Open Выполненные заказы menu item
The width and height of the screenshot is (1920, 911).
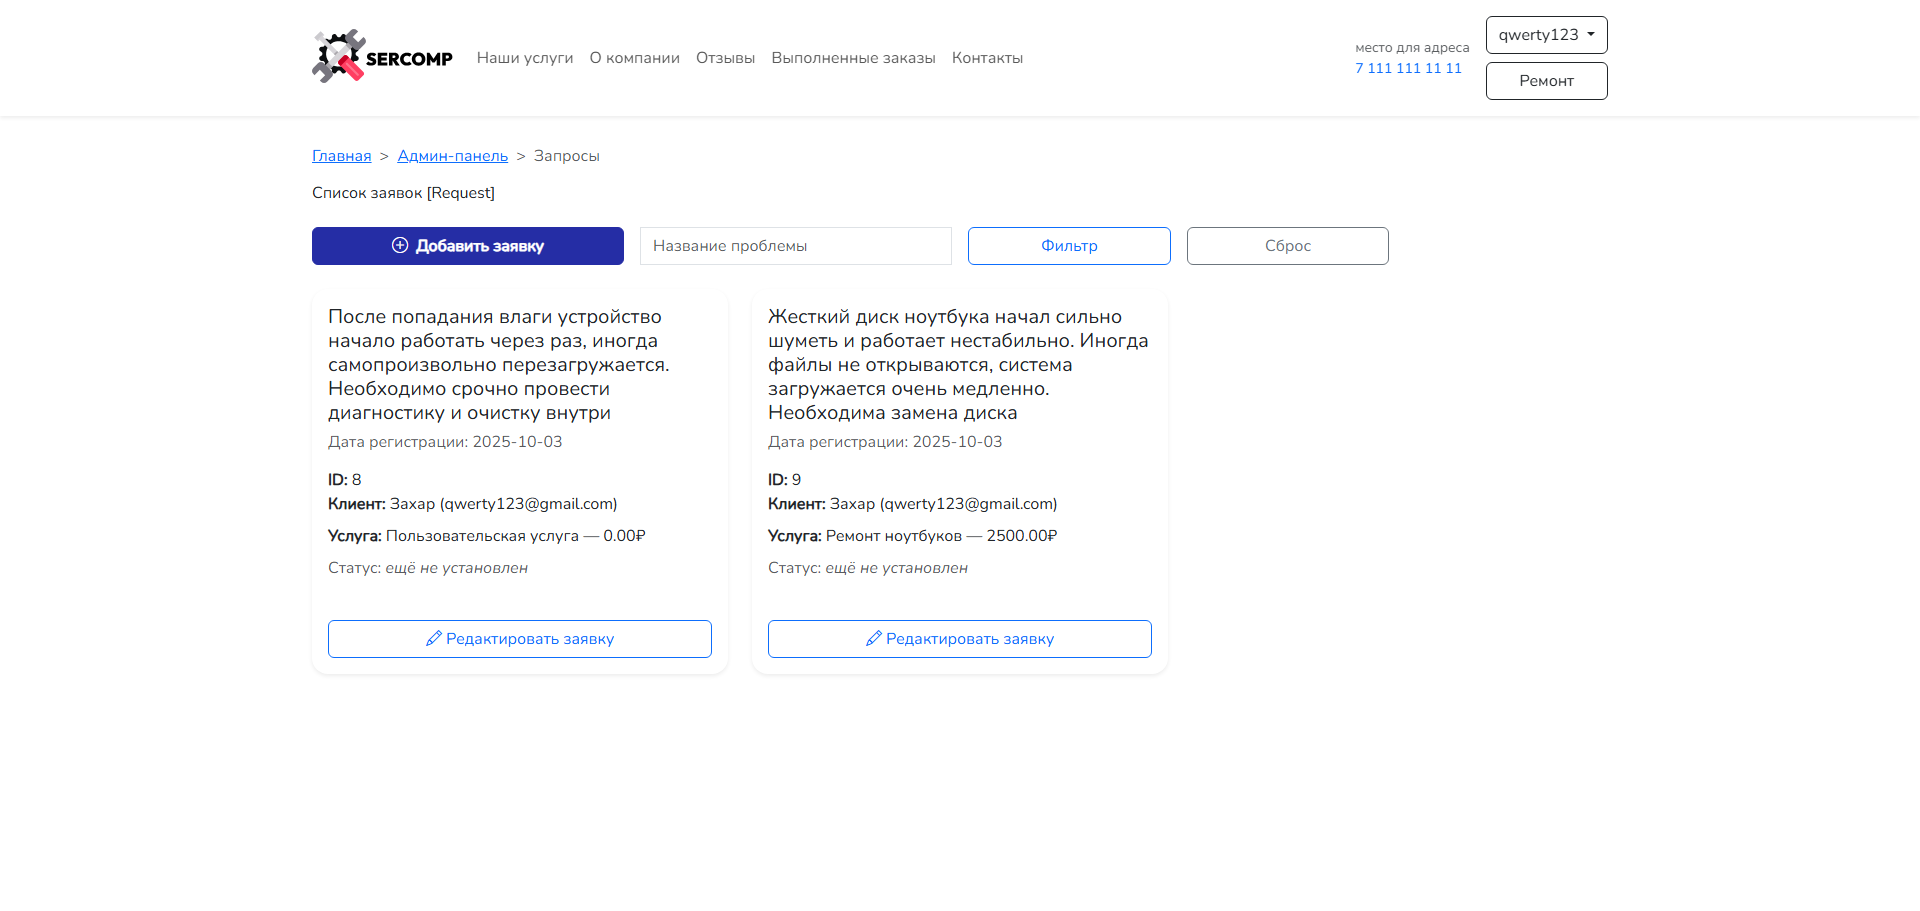(x=854, y=58)
